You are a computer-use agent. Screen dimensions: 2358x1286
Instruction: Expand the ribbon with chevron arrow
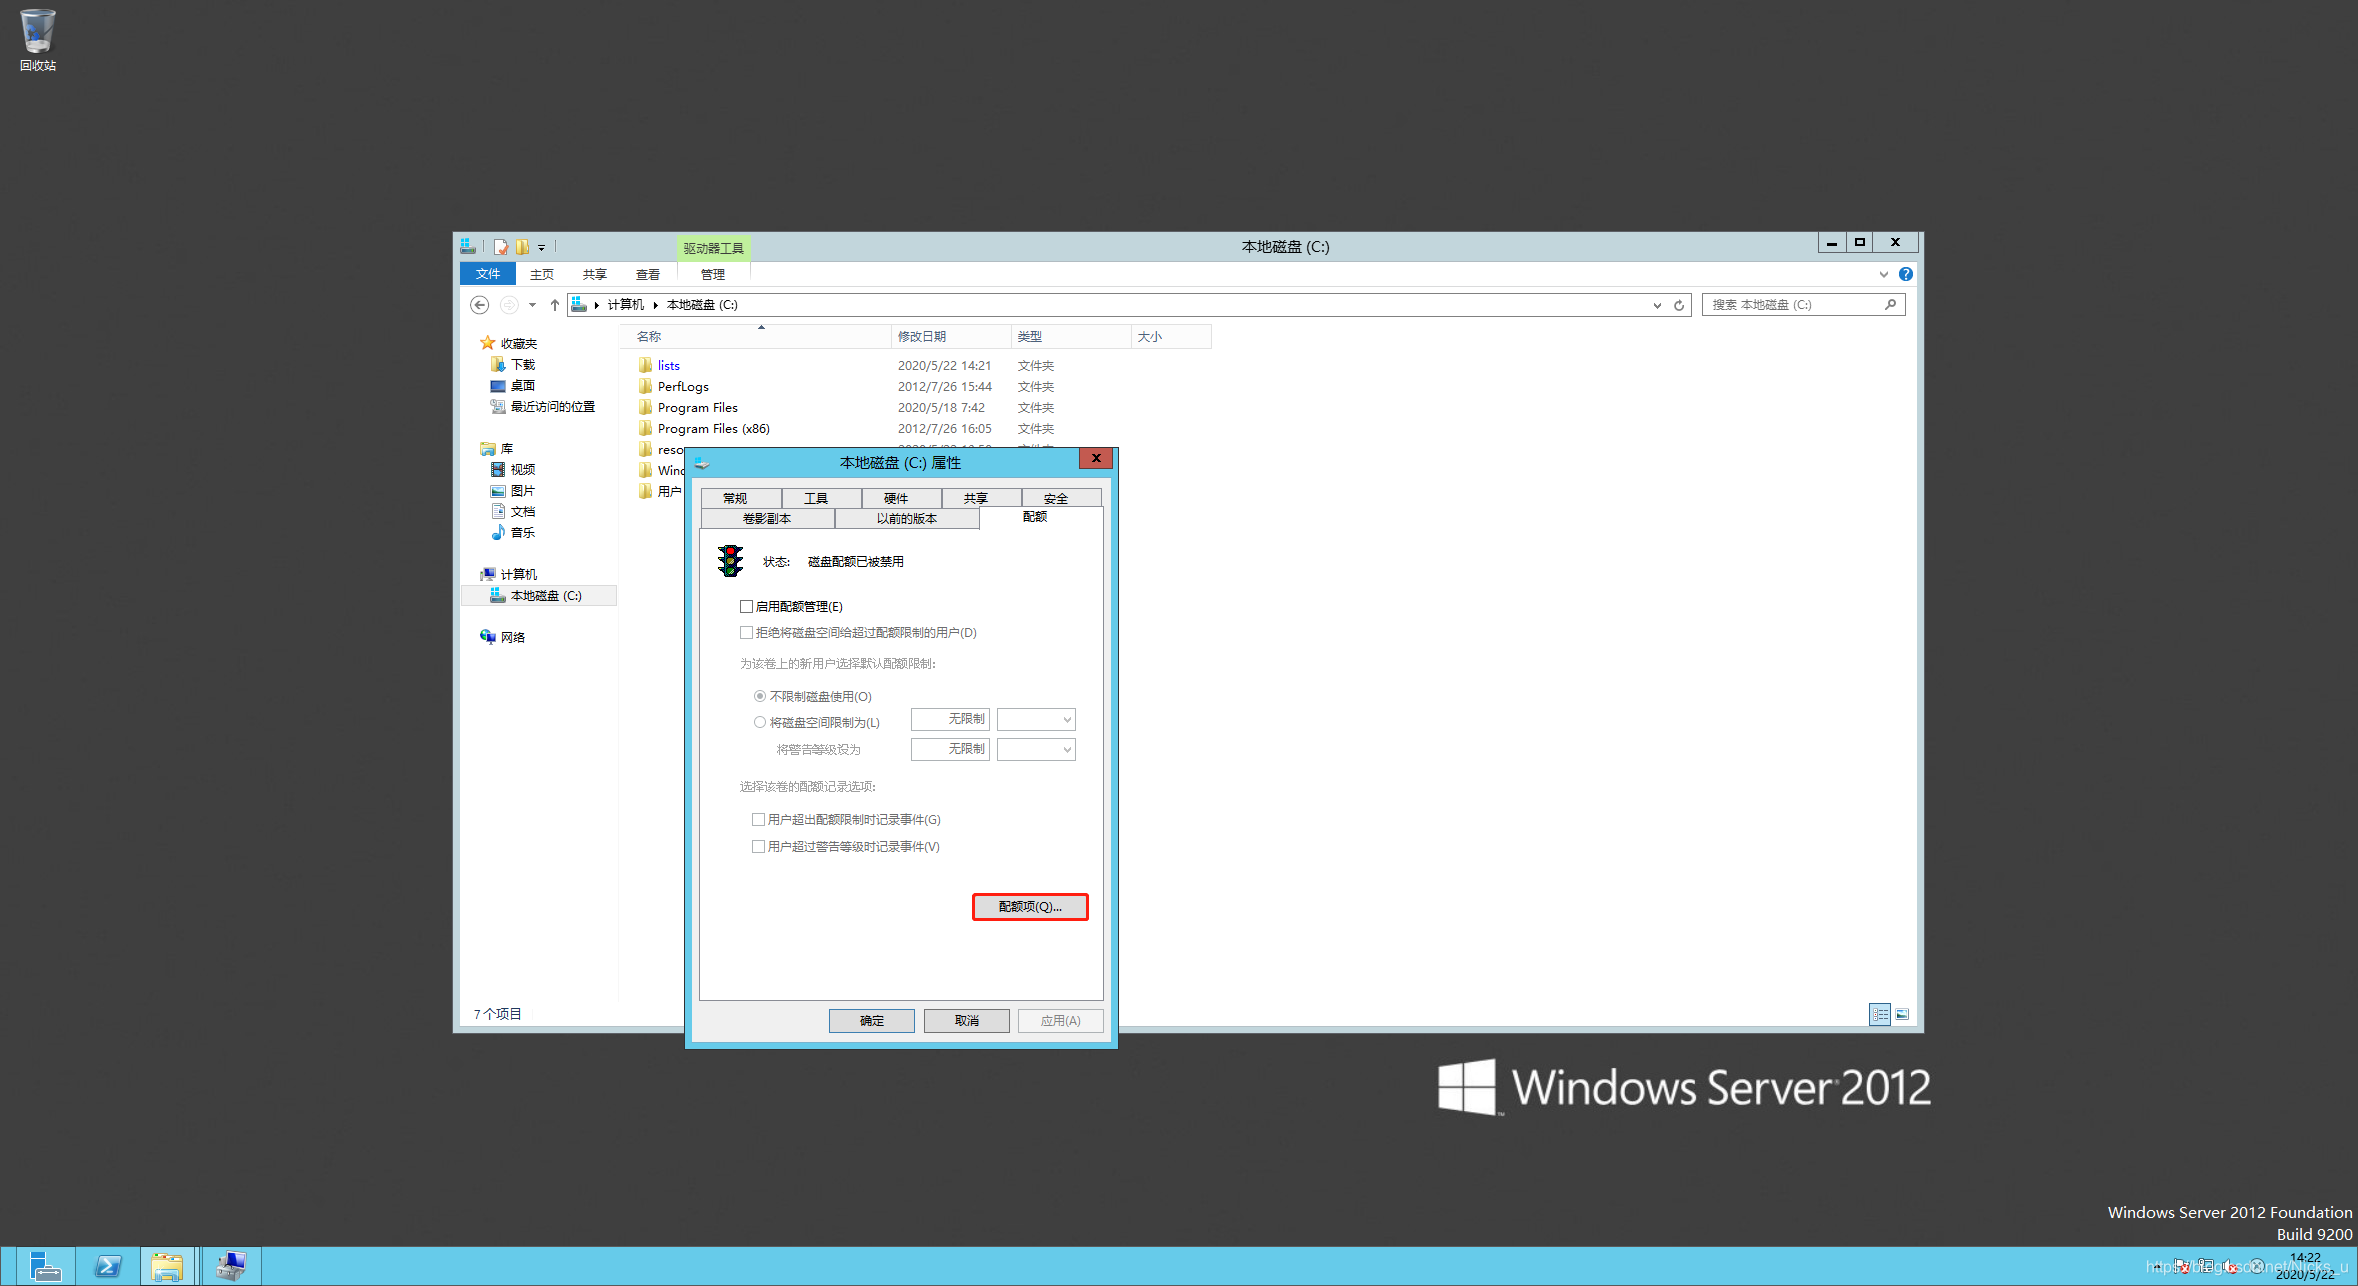coord(1883,274)
